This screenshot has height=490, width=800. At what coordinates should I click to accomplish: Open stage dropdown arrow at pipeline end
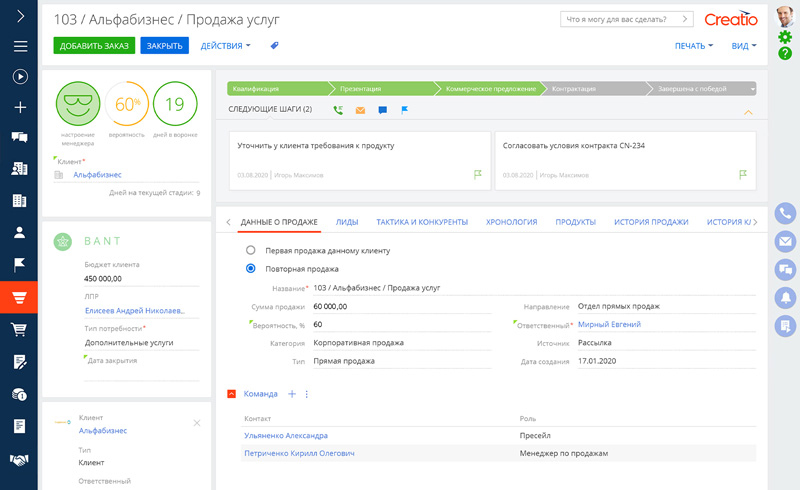752,89
